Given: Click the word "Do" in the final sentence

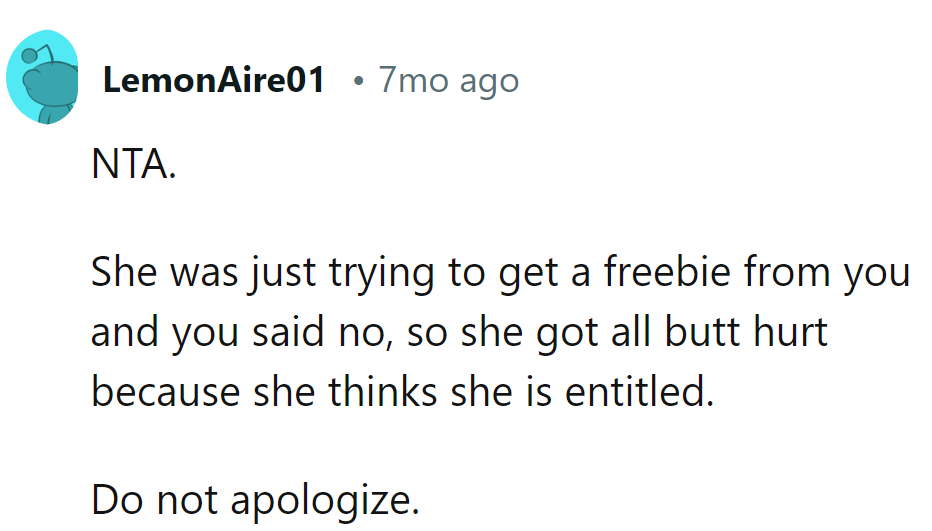Looking at the screenshot, I should pos(114,499).
